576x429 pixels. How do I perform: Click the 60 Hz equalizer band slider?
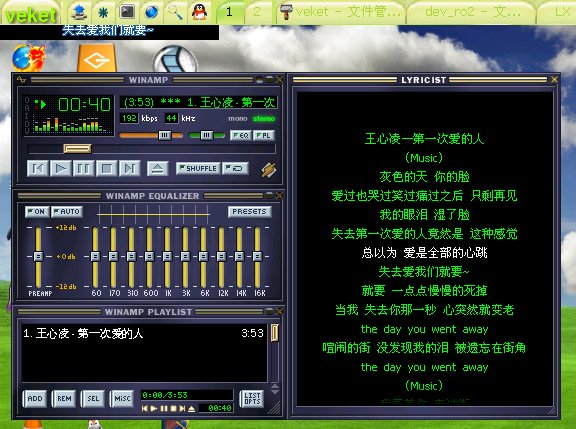coord(95,256)
